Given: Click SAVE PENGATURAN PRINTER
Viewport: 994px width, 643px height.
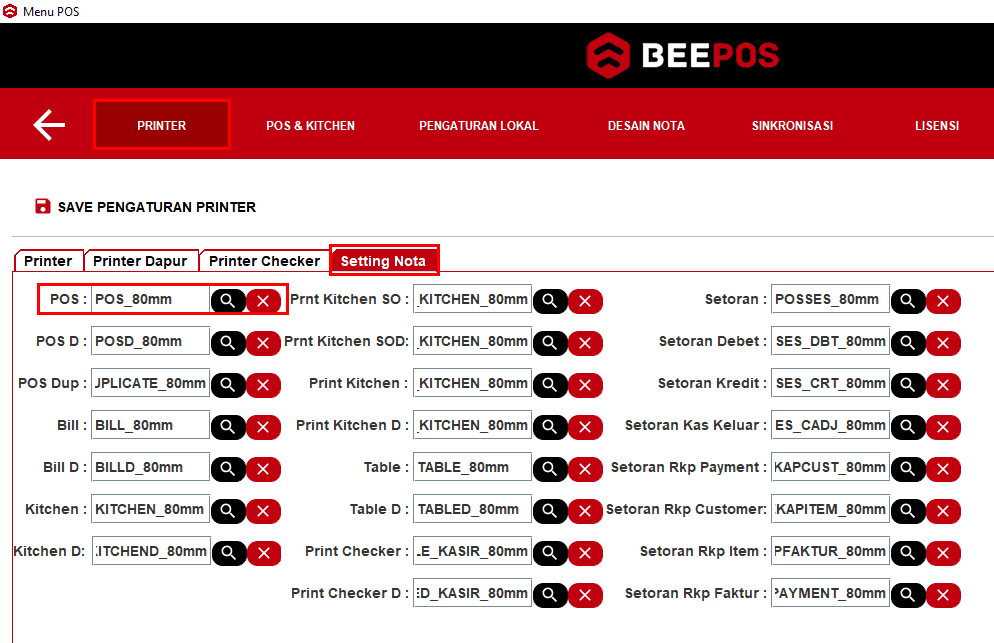Looking at the screenshot, I should [156, 207].
